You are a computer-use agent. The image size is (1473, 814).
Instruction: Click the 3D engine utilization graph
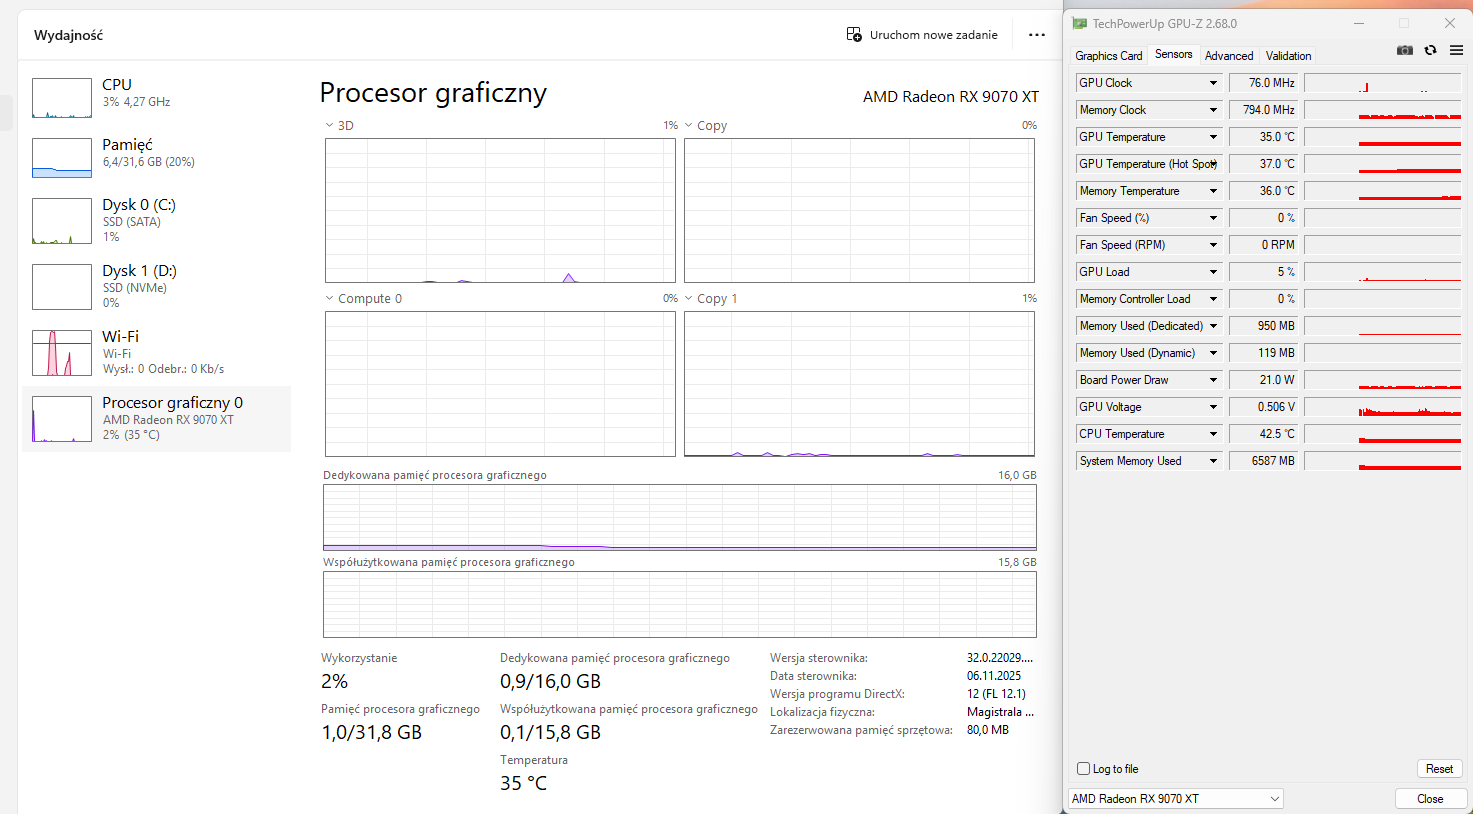coord(500,211)
